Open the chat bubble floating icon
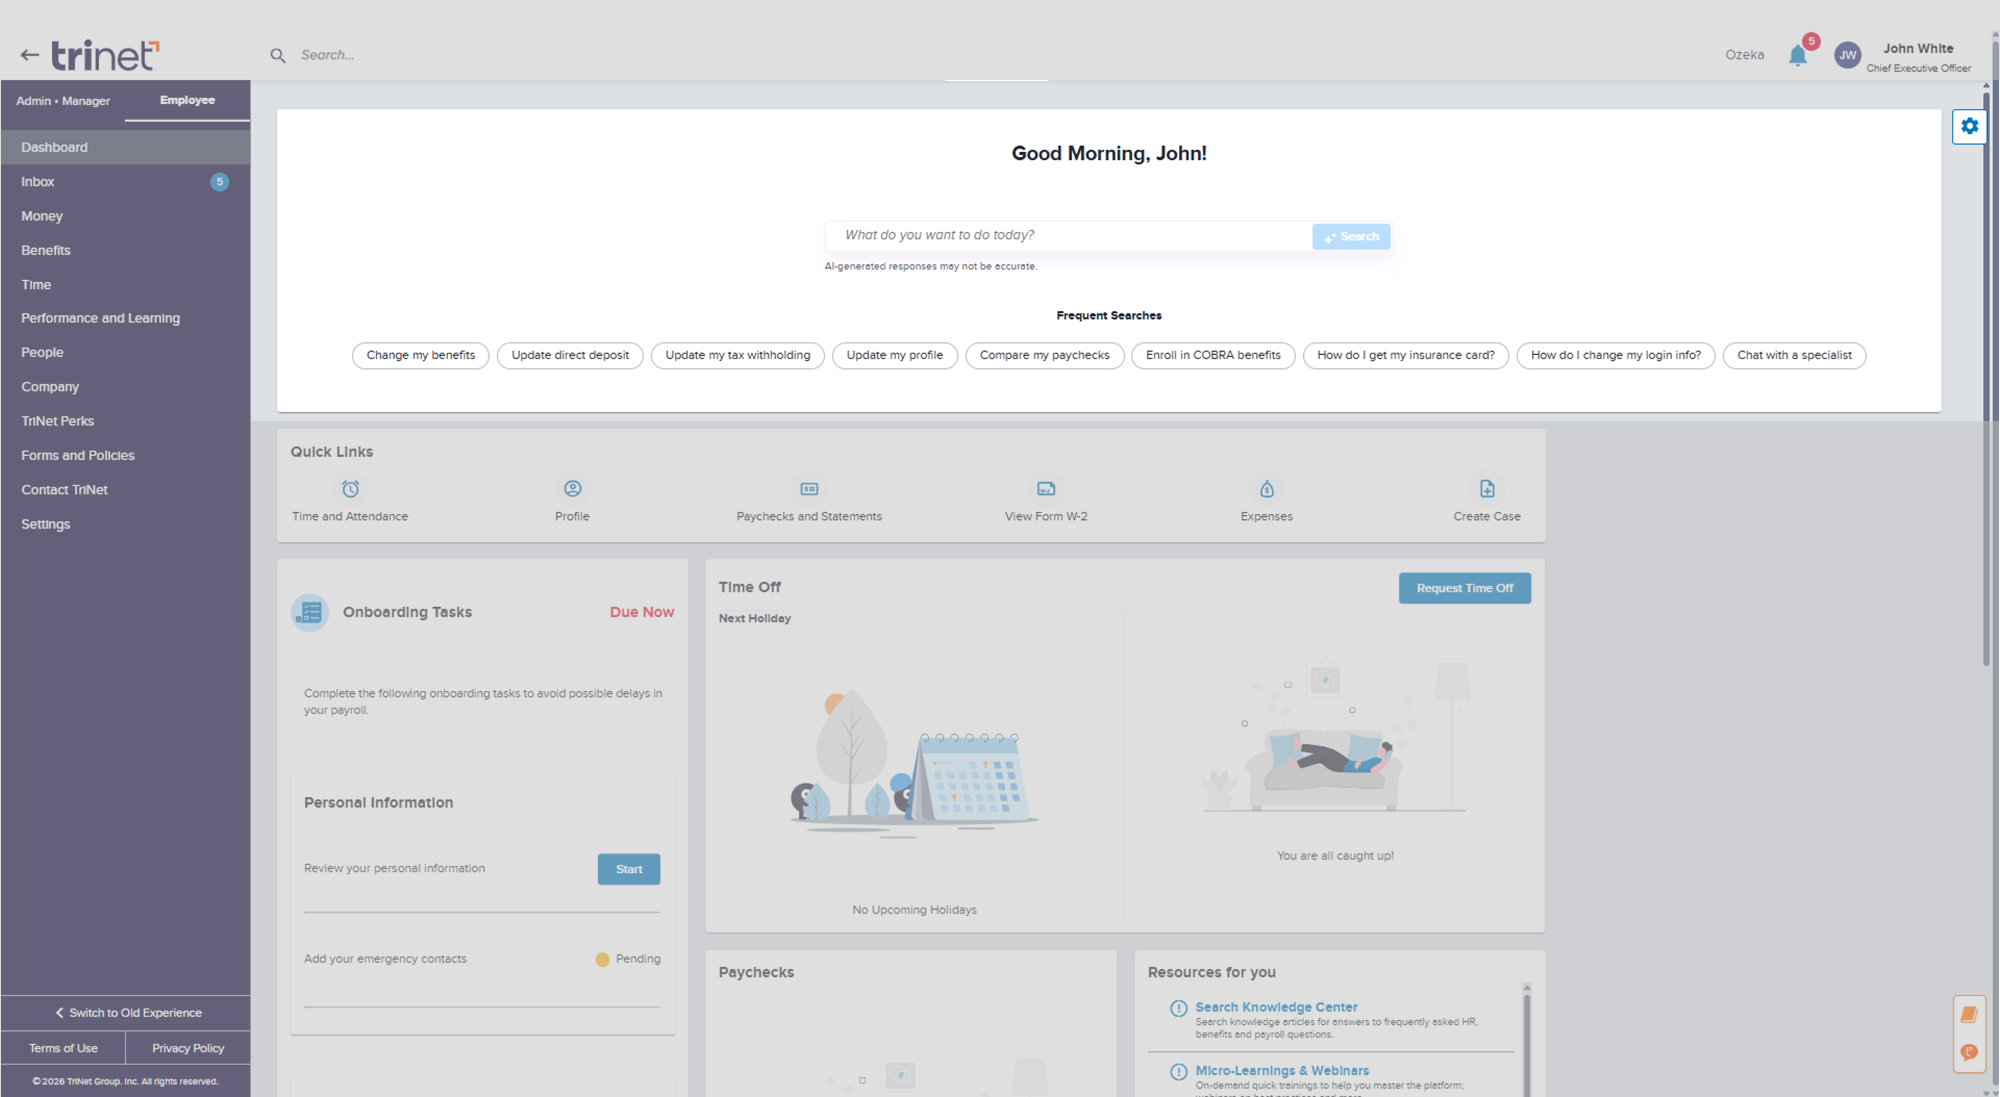The width and height of the screenshot is (2000, 1097). point(1969,1052)
